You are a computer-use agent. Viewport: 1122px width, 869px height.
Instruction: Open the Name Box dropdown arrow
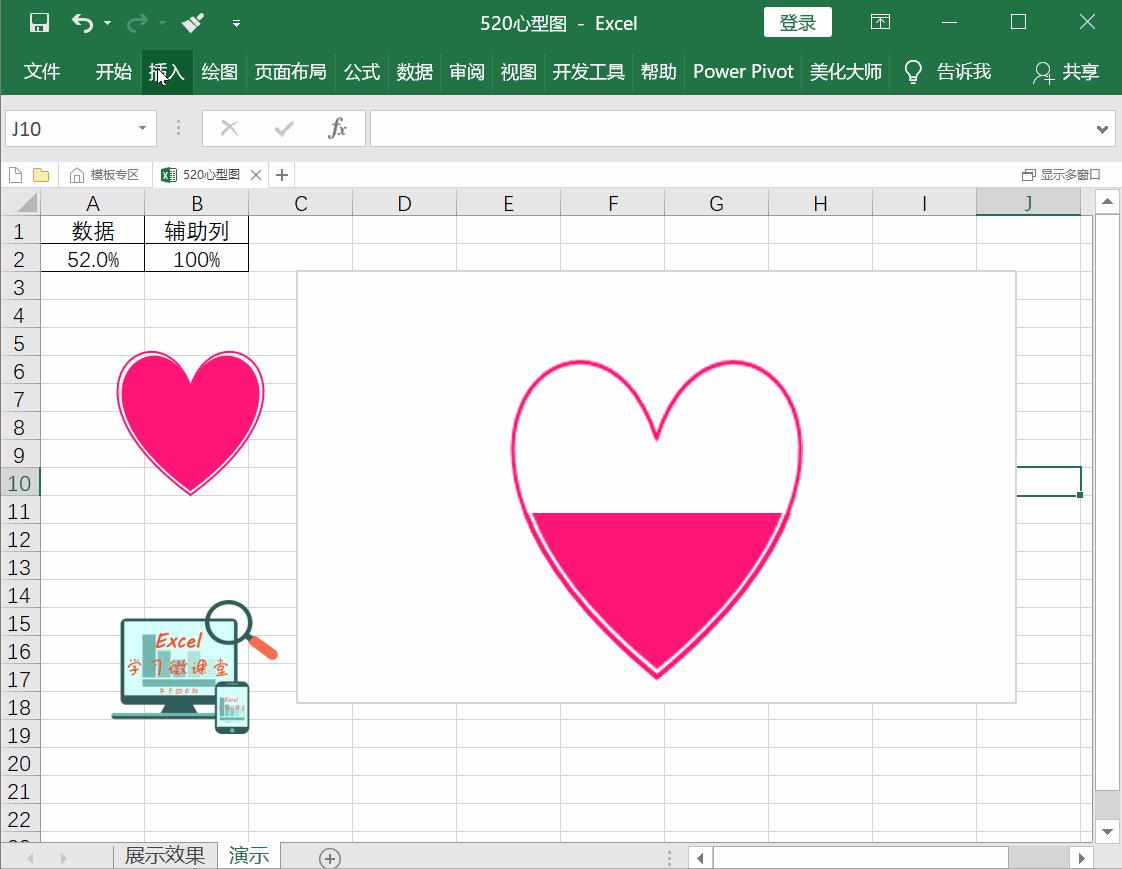141,128
